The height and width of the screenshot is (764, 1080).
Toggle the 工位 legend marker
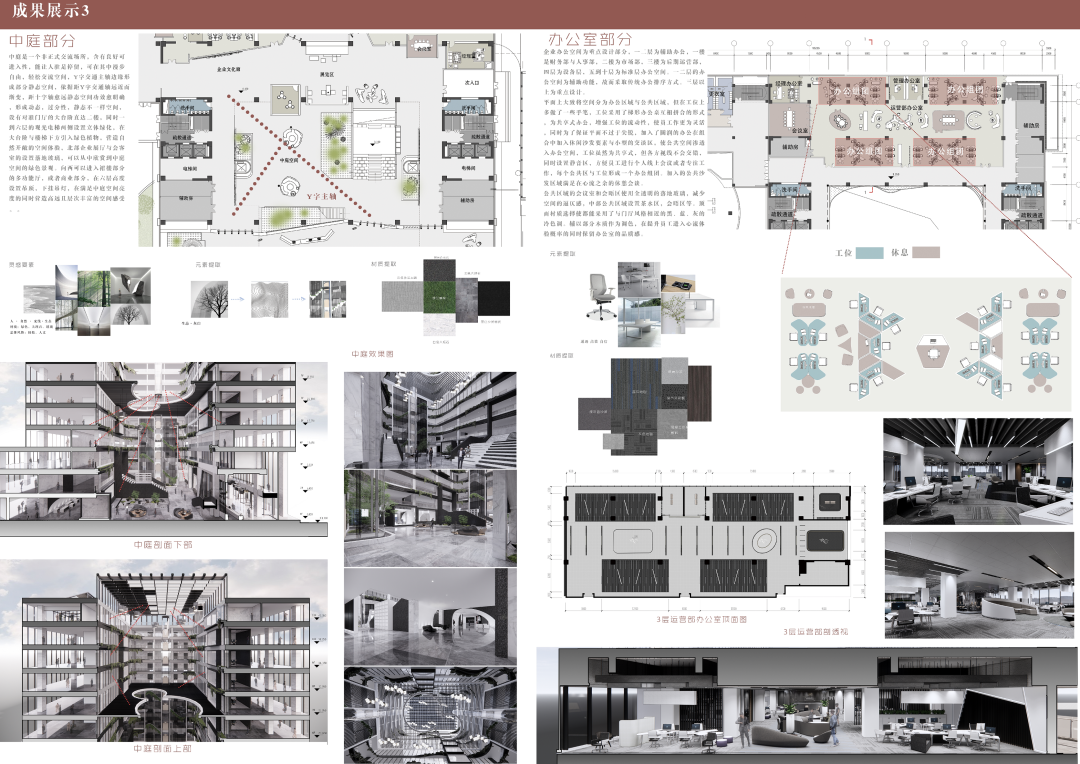click(x=844, y=252)
